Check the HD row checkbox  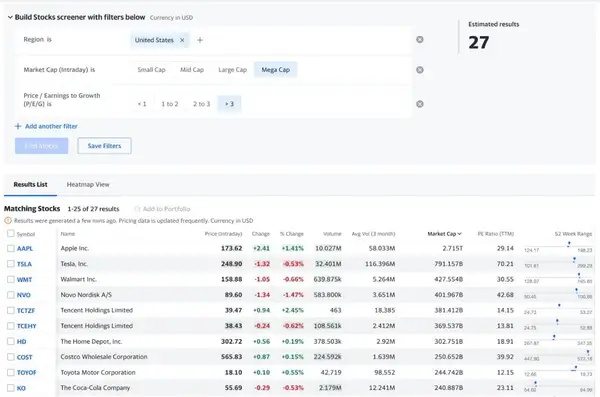11,341
